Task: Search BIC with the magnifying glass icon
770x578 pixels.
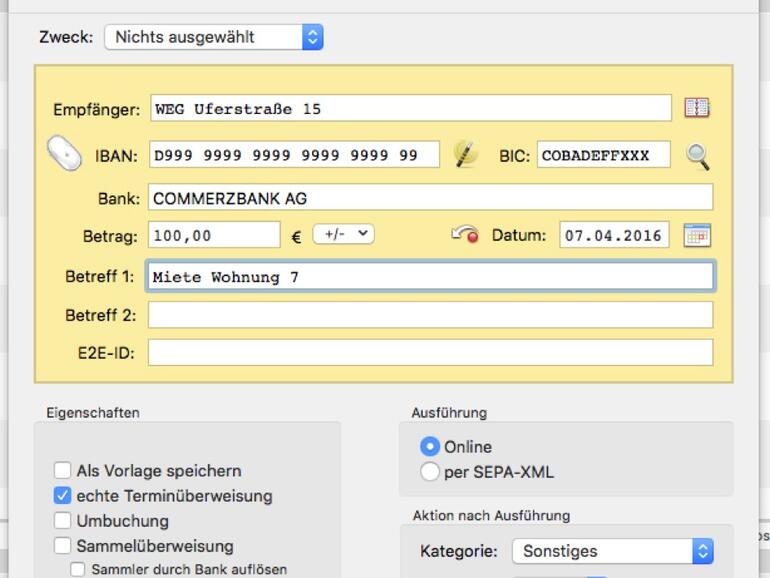Action: (697, 156)
